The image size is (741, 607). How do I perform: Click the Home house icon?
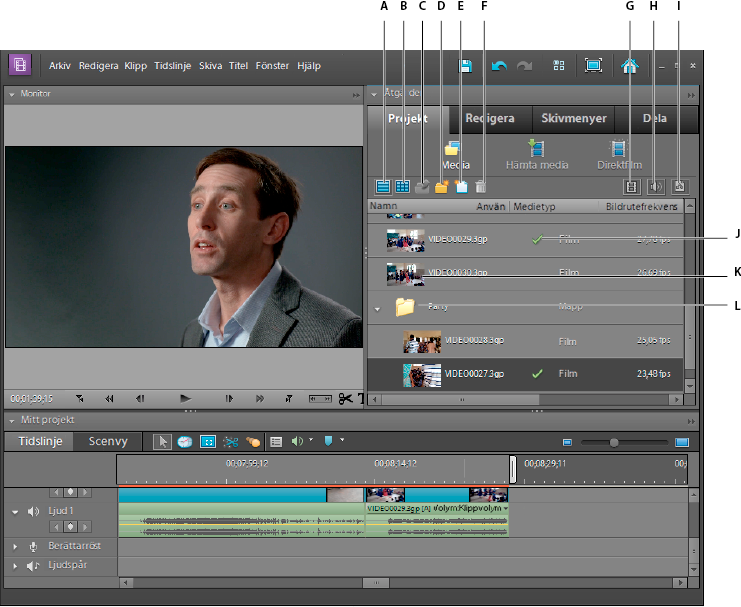pyautogui.click(x=629, y=66)
